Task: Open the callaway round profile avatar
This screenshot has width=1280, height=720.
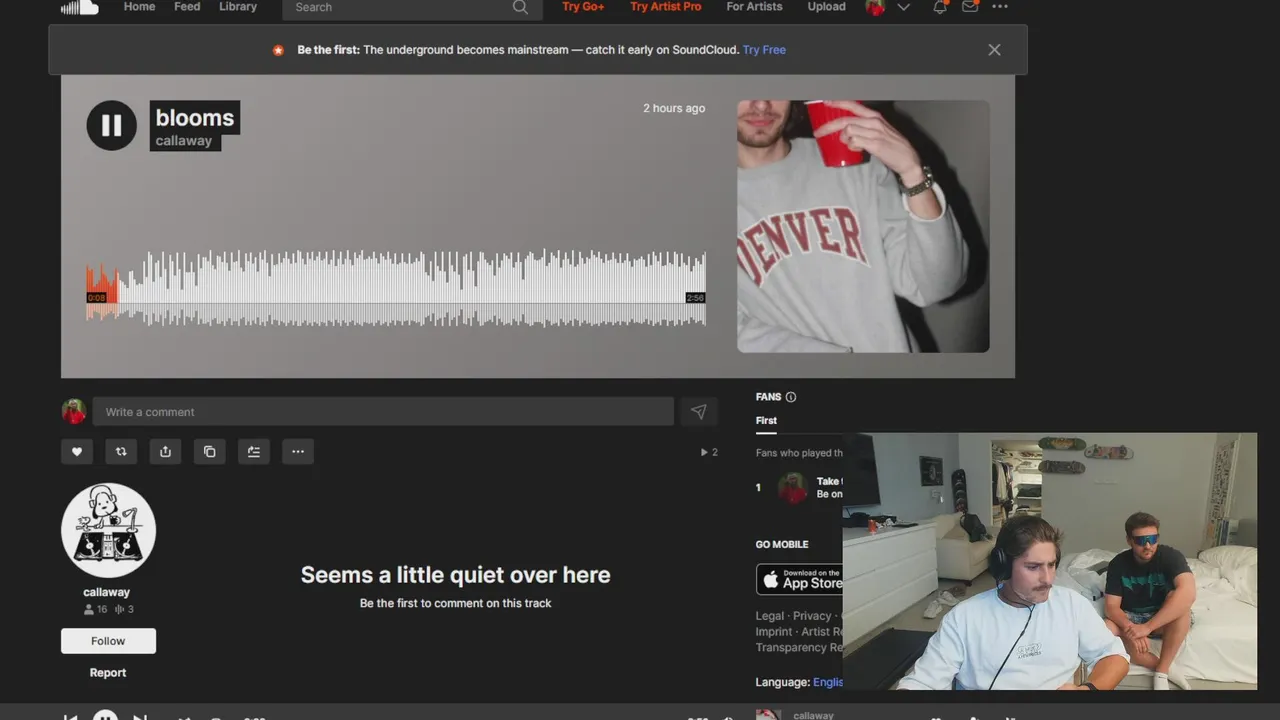Action: click(108, 530)
